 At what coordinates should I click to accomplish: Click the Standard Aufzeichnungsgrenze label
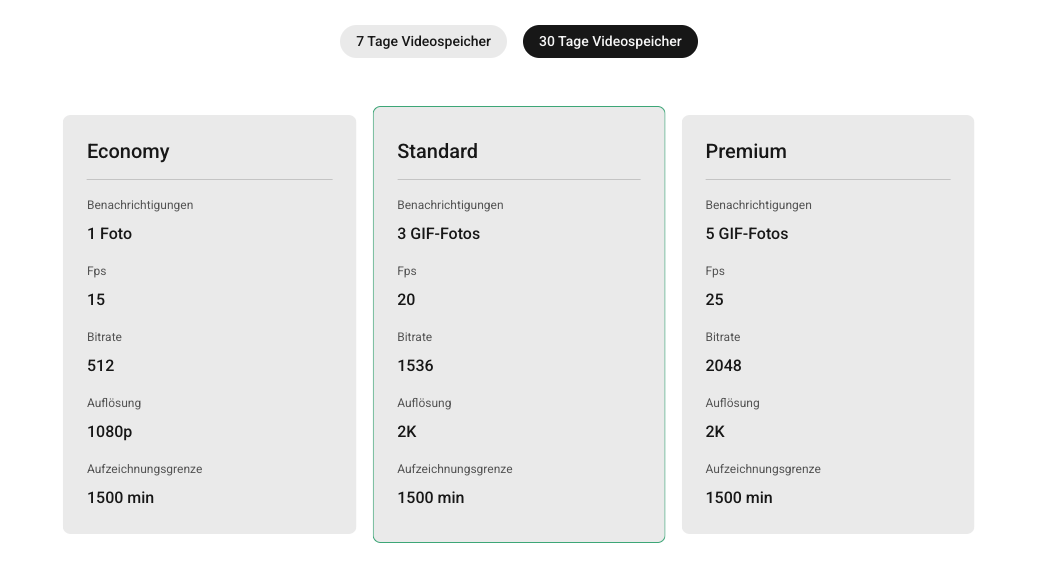454,469
